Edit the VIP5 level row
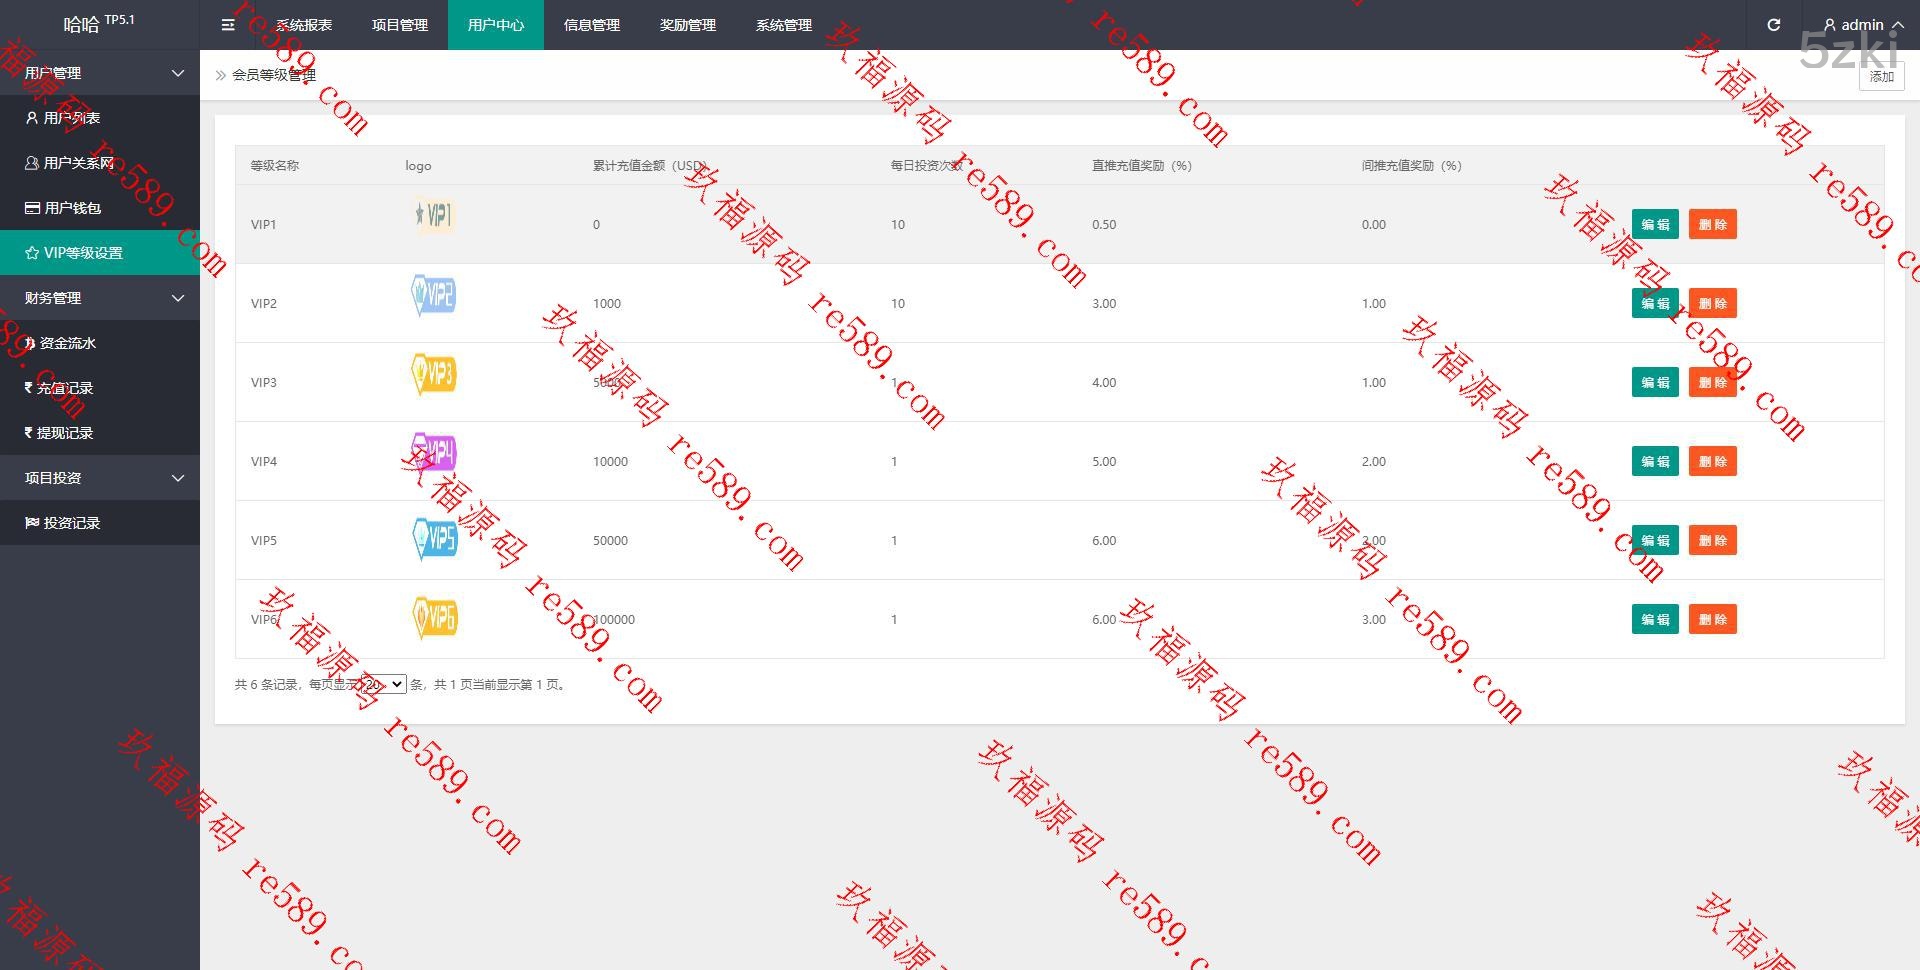 1655,540
